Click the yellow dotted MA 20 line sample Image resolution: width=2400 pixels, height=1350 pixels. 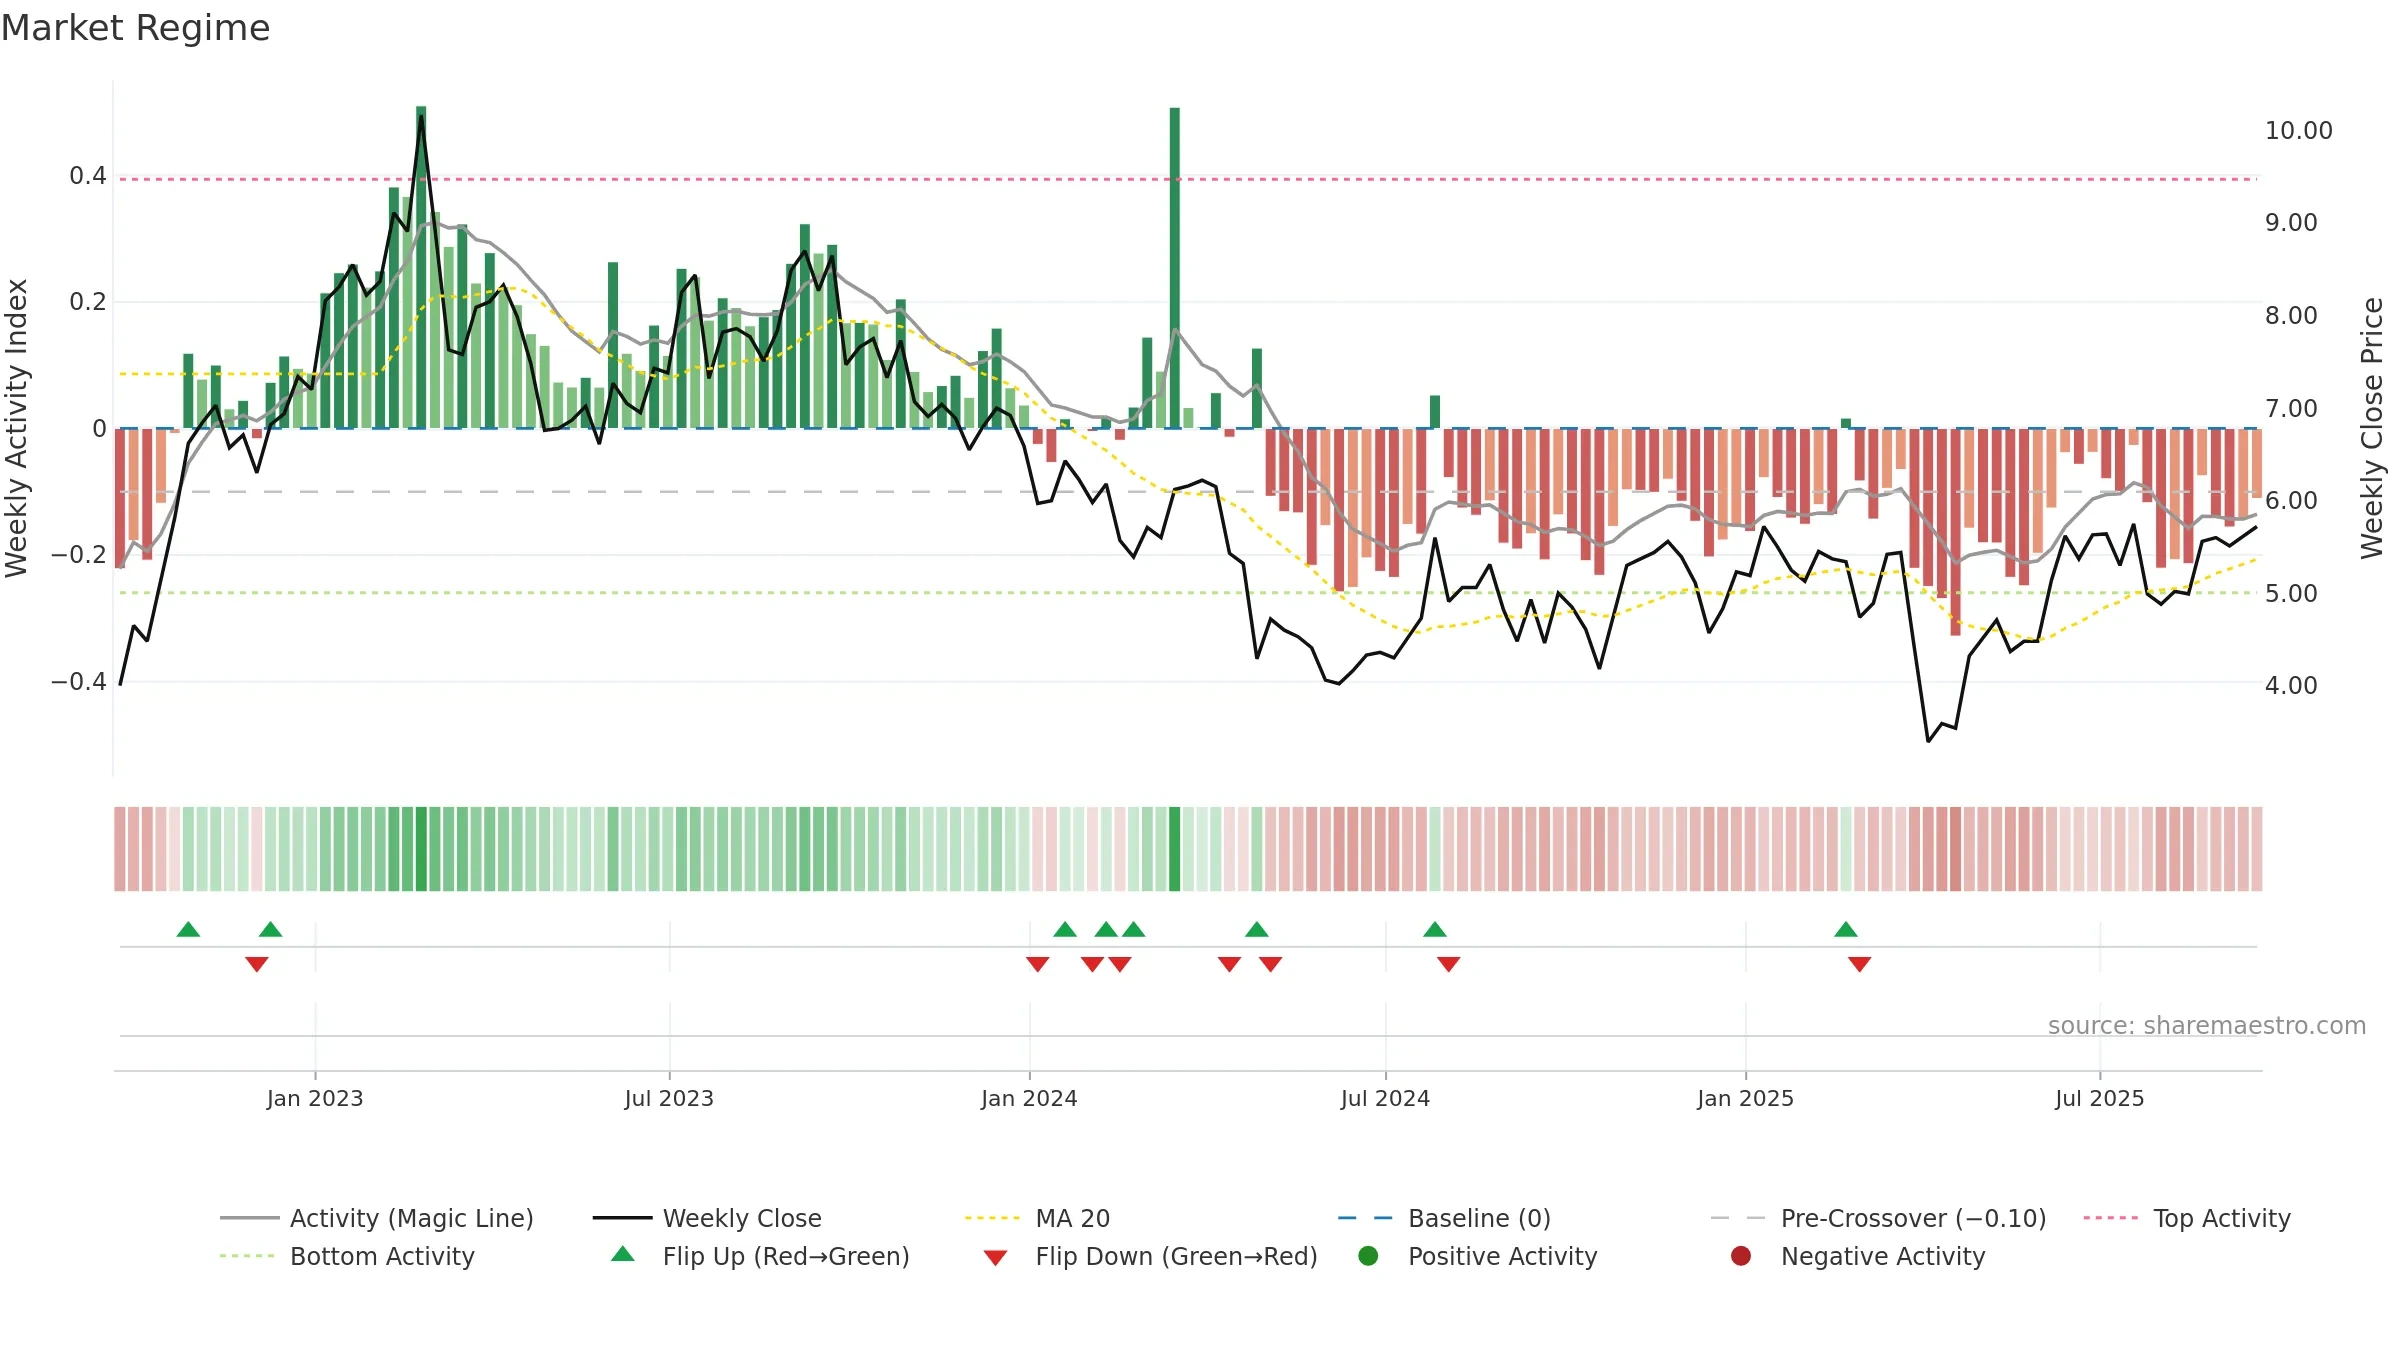point(992,1218)
